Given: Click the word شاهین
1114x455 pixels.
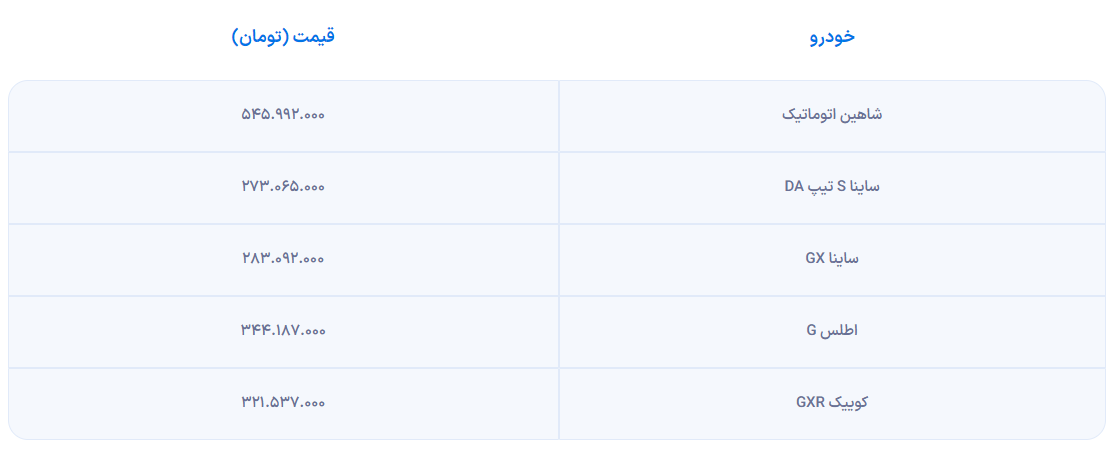Looking at the screenshot, I should click(x=863, y=115).
